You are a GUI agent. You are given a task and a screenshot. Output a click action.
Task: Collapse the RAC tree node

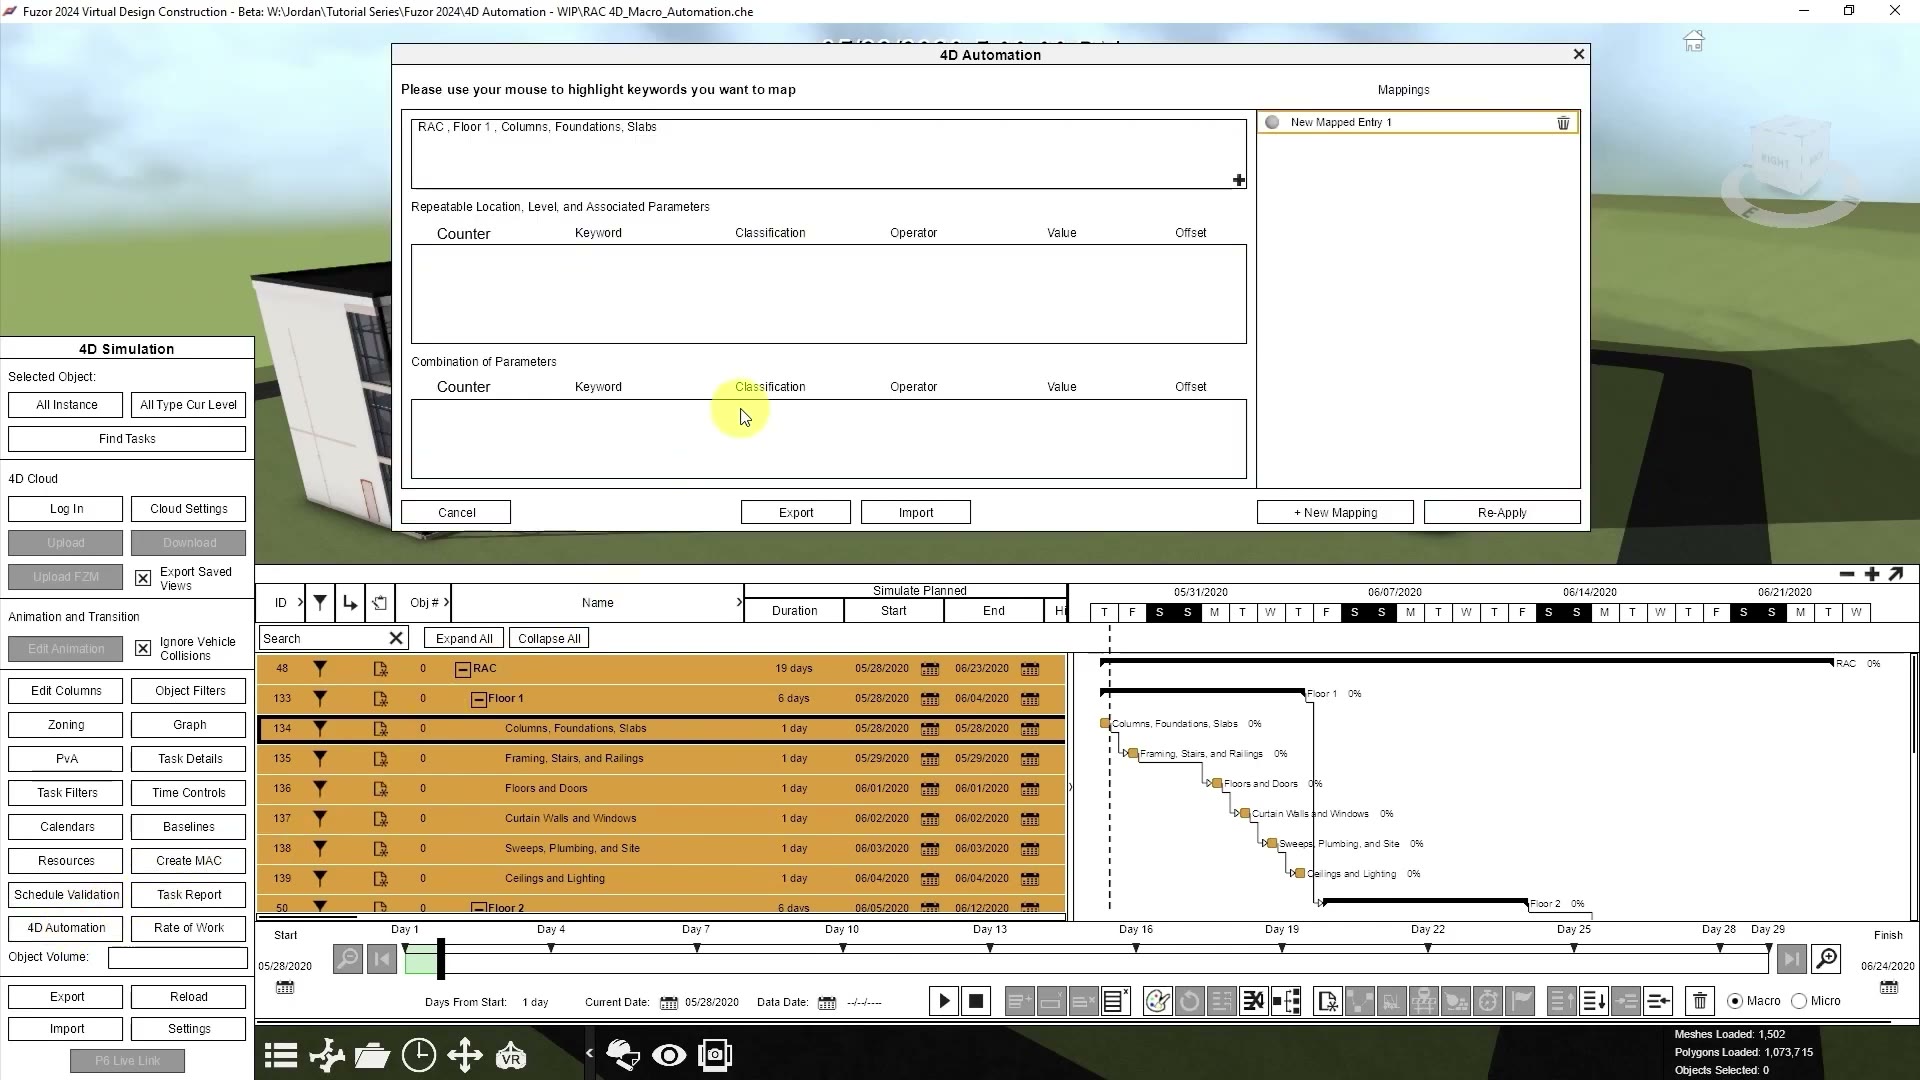[x=463, y=669]
